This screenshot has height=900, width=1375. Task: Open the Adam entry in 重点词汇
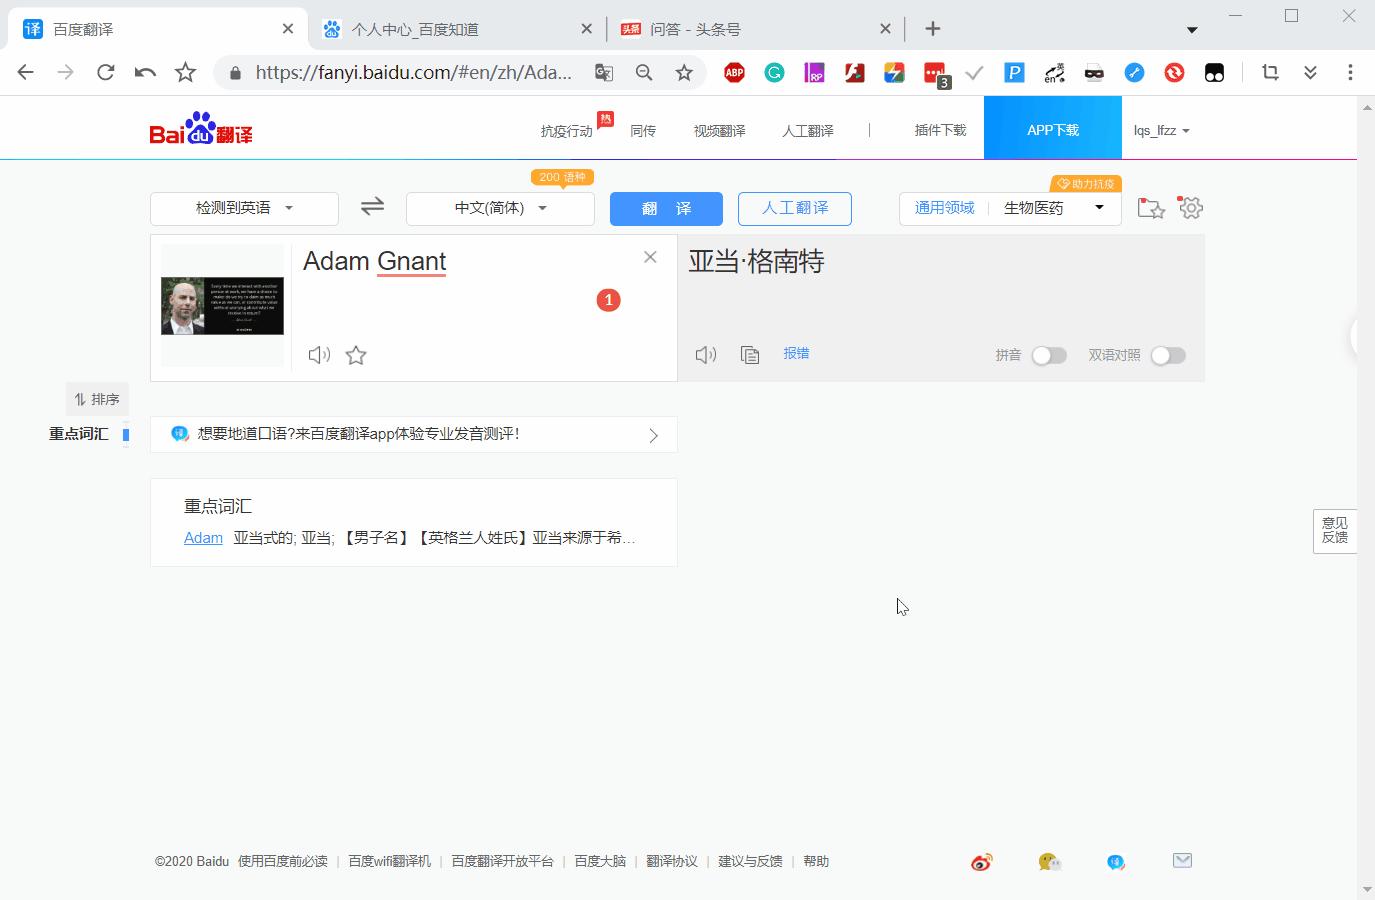(203, 537)
